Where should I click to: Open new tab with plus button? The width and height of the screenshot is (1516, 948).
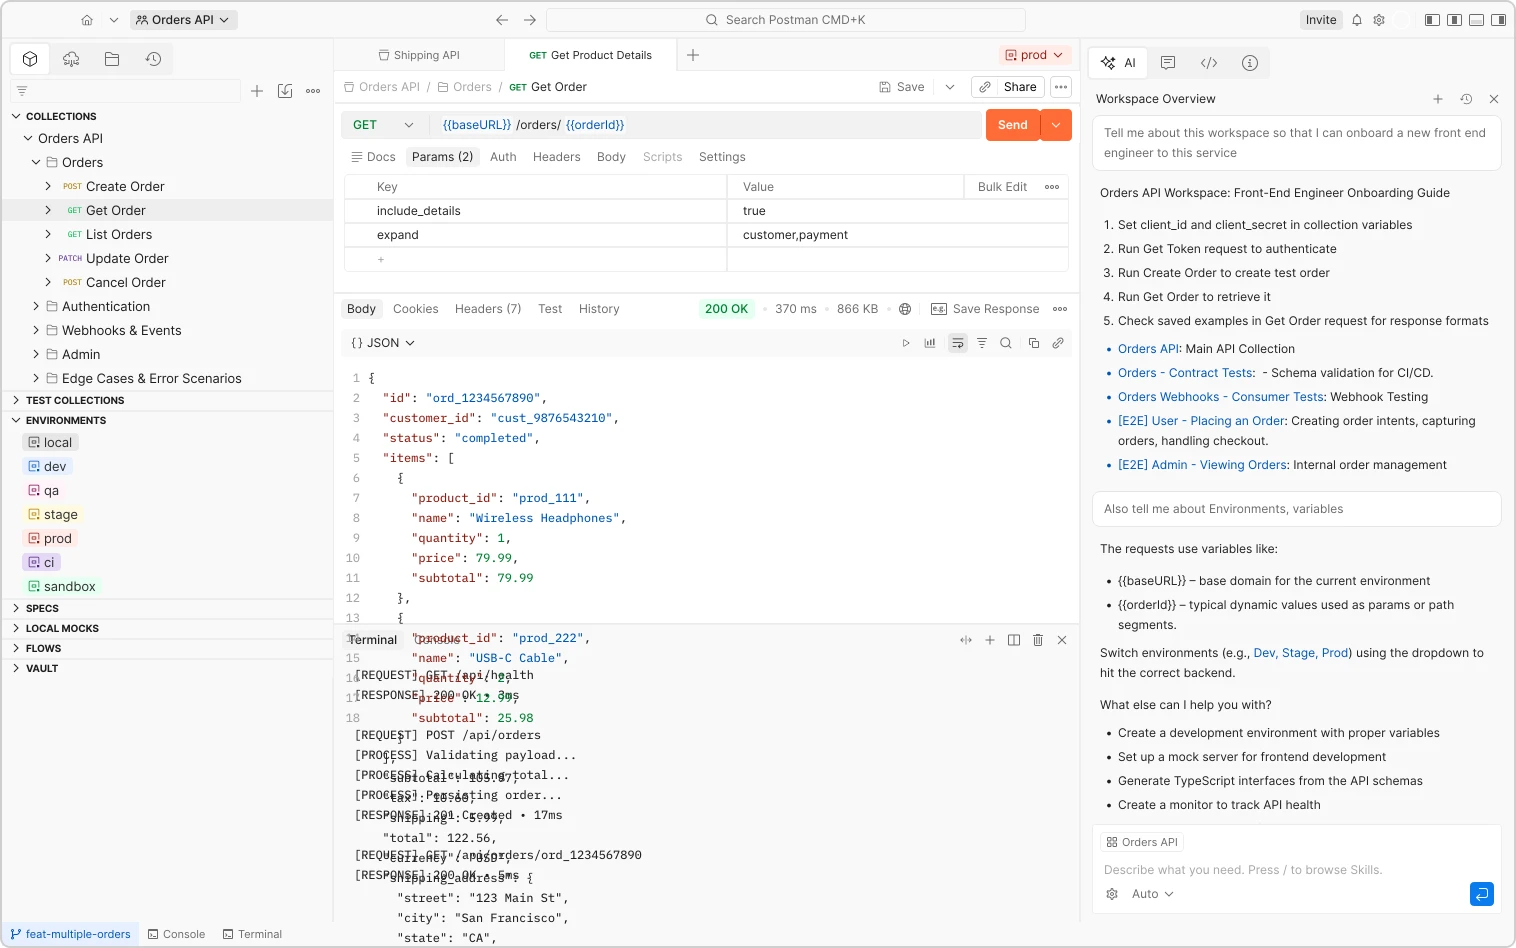(693, 55)
